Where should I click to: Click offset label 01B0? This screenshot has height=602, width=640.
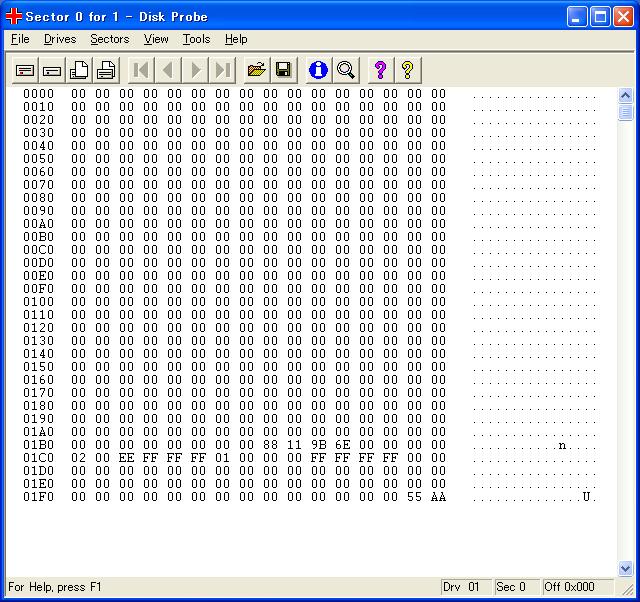38,445
